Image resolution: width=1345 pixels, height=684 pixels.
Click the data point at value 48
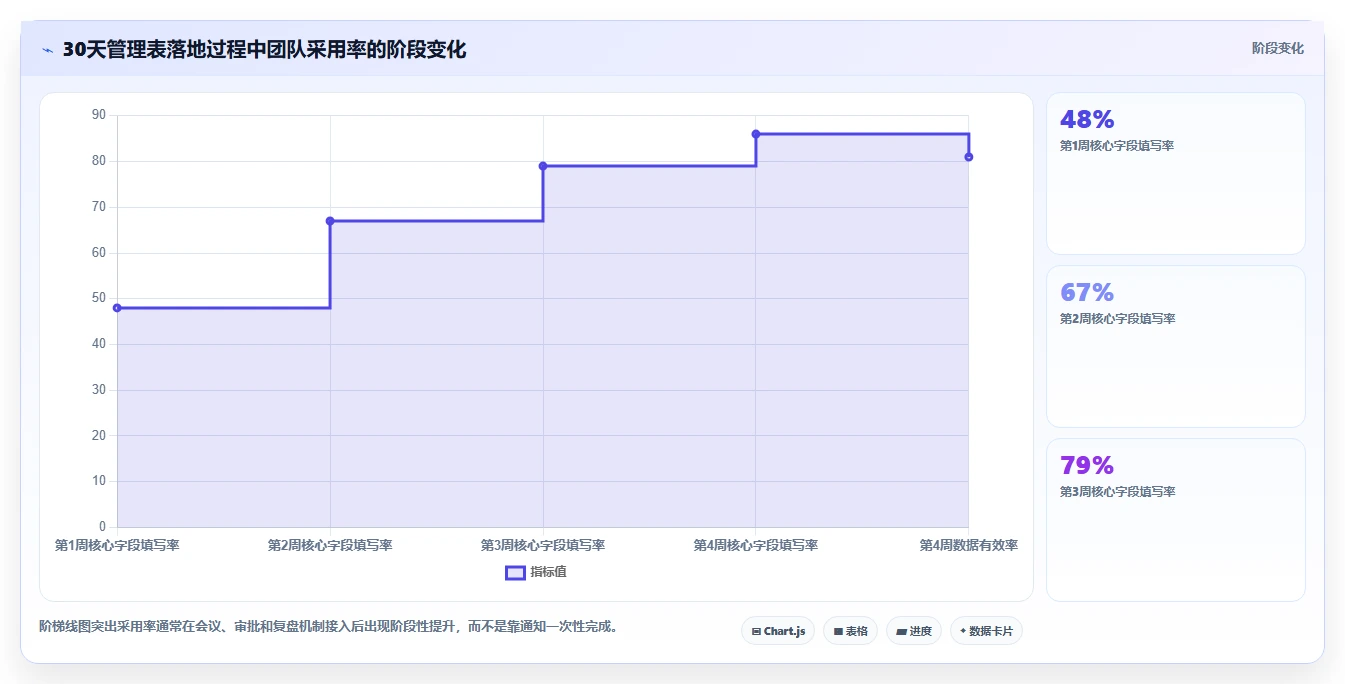click(x=117, y=308)
